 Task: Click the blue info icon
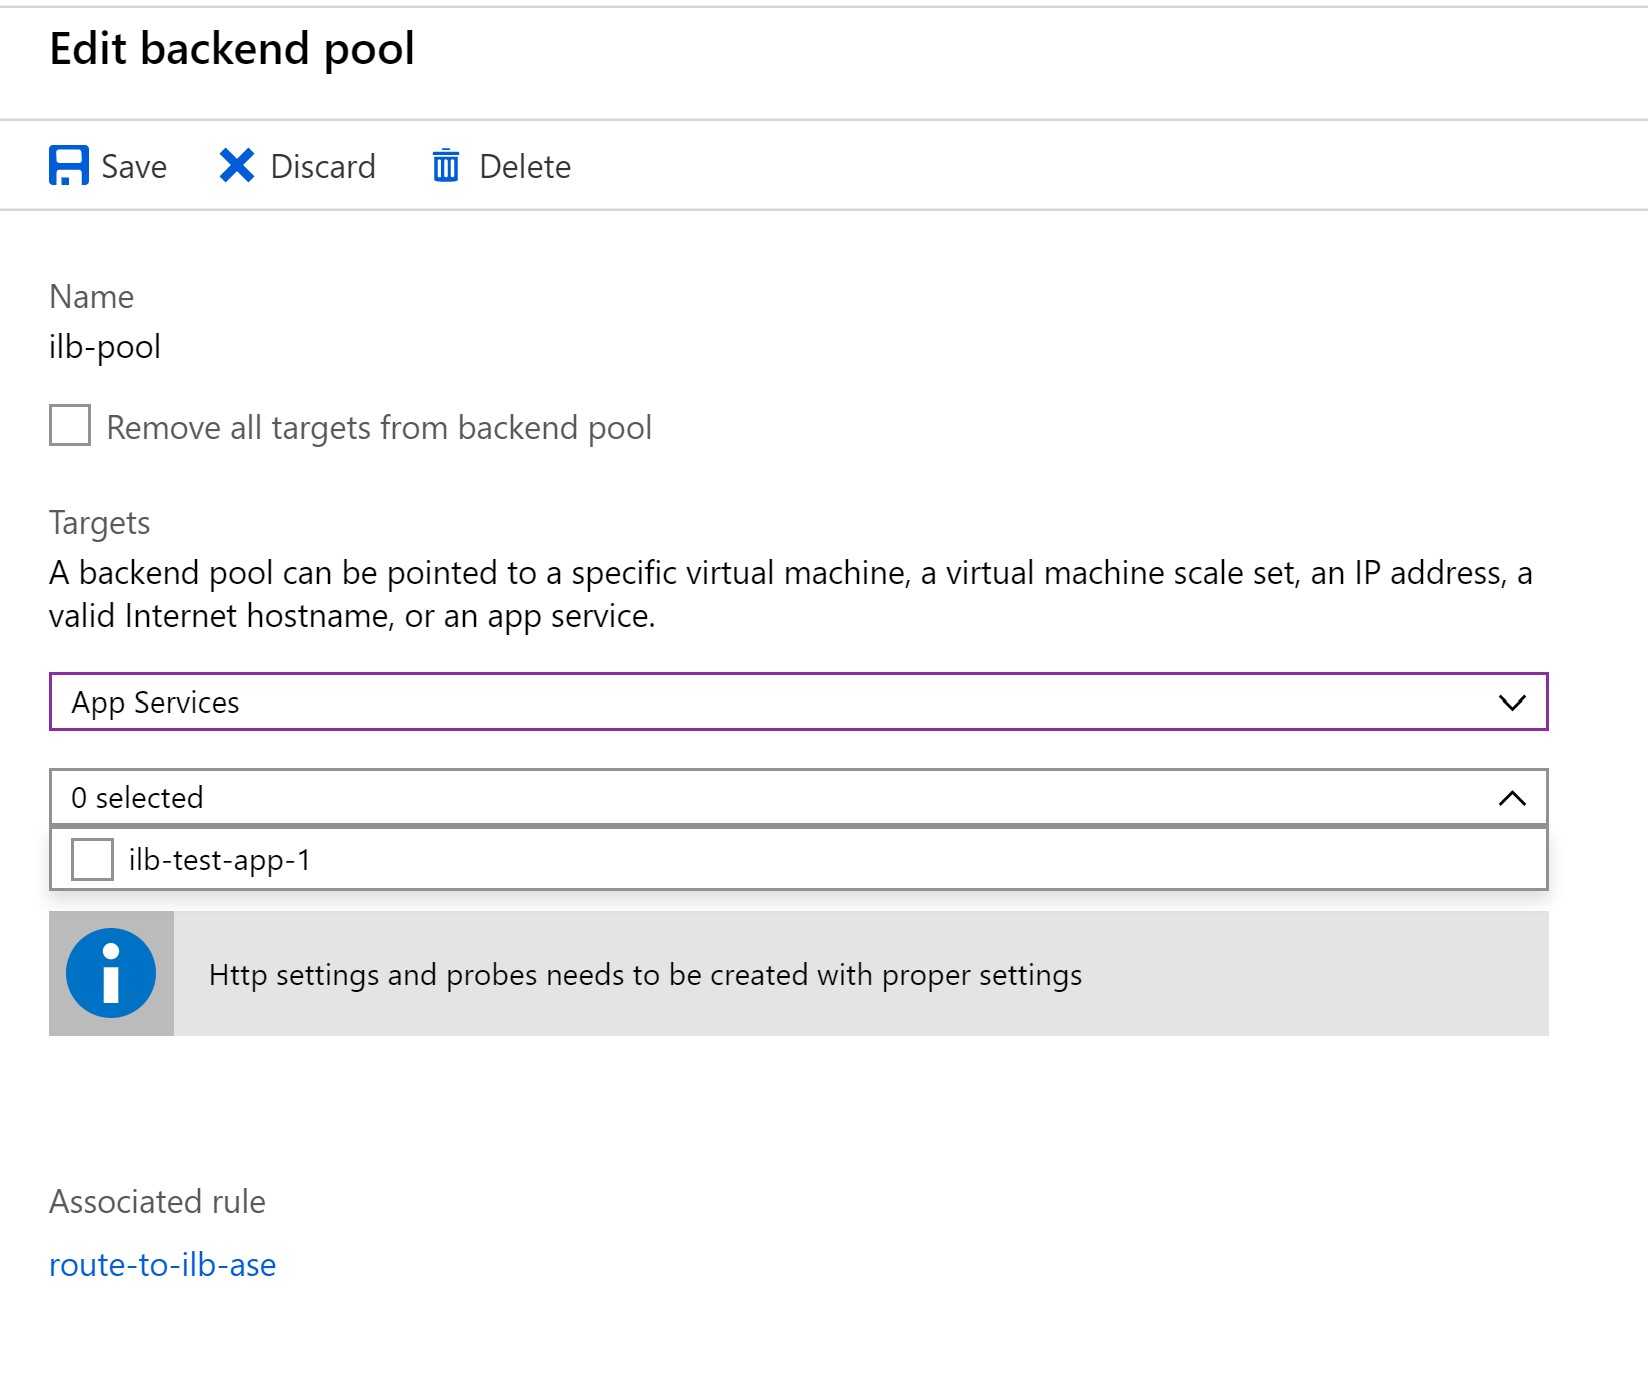[111, 973]
